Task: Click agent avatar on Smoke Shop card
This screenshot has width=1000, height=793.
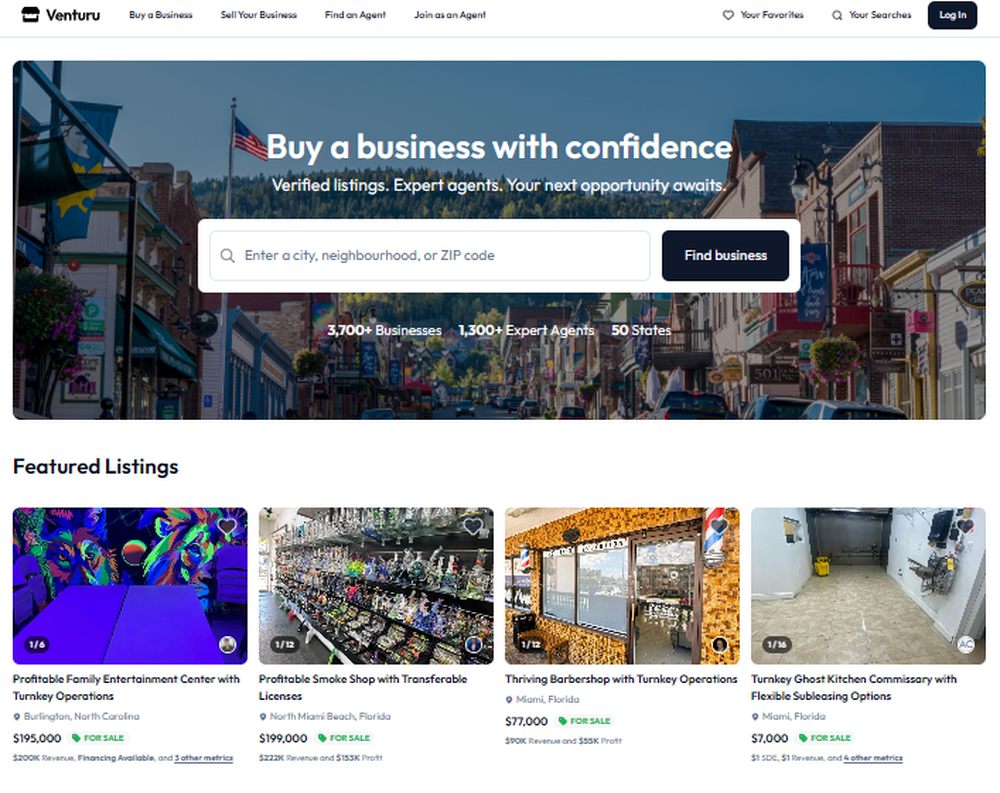Action: pos(474,644)
